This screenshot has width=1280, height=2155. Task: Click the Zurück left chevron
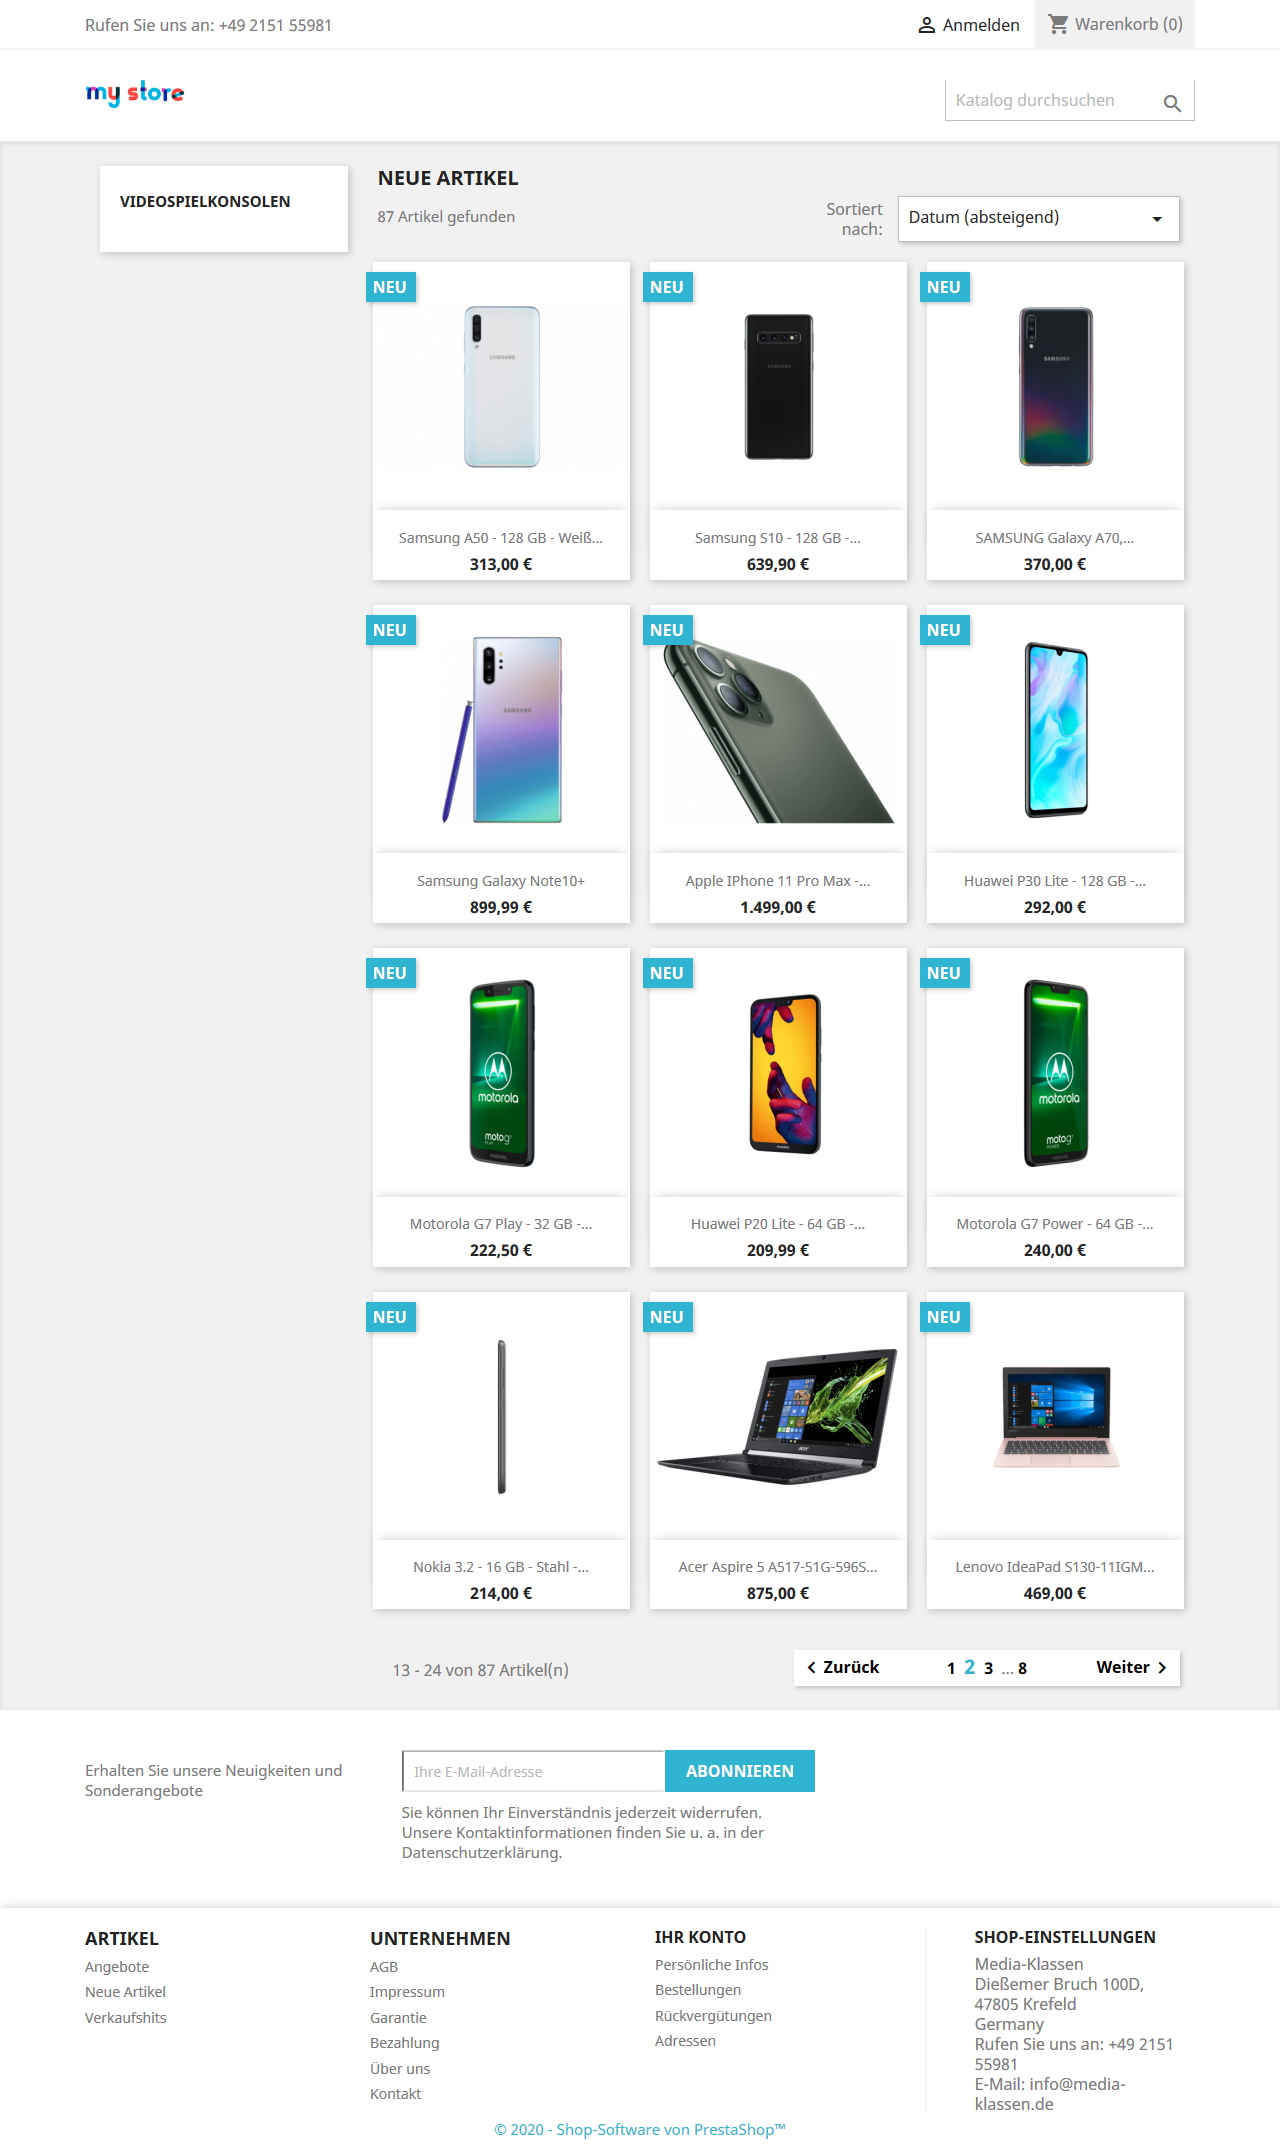812,1667
